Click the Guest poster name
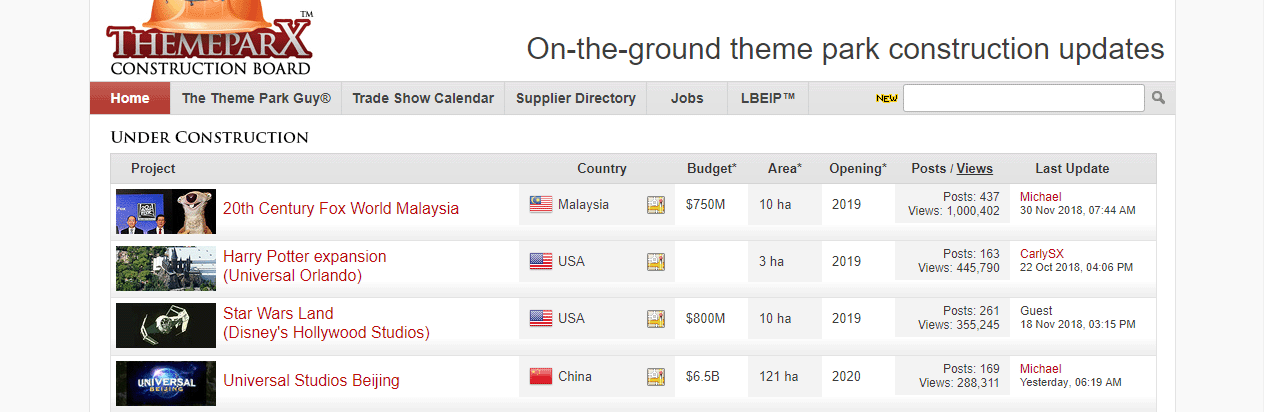The height and width of the screenshot is (412, 1264). click(1036, 311)
